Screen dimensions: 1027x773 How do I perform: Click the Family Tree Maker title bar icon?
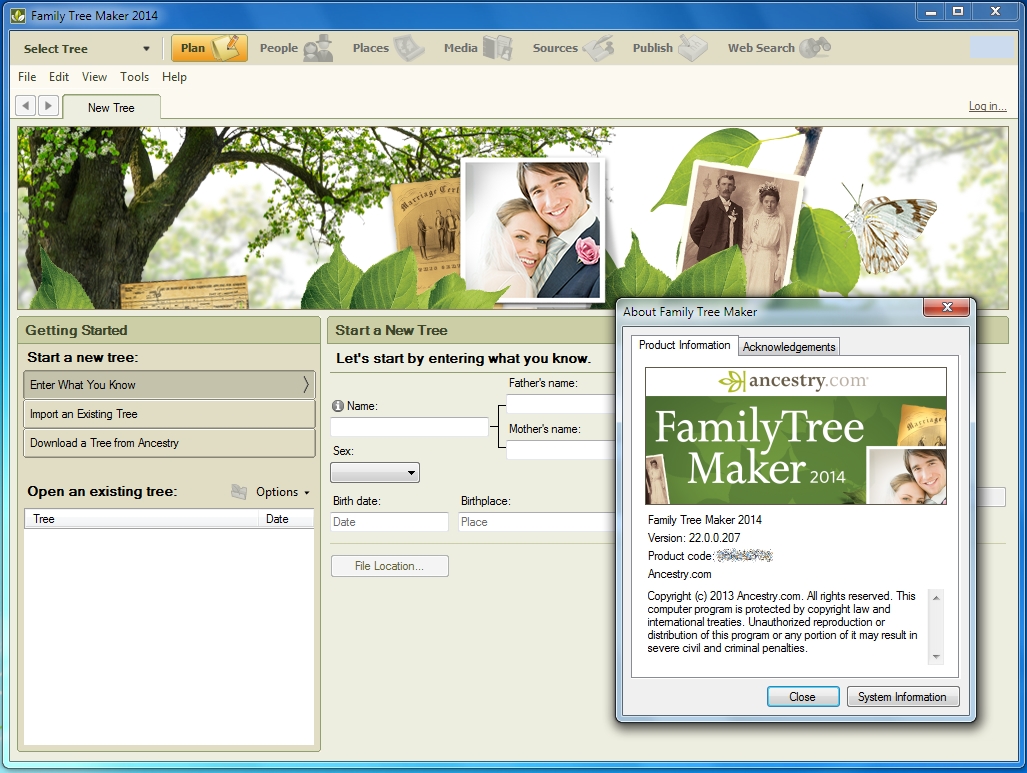(18, 15)
